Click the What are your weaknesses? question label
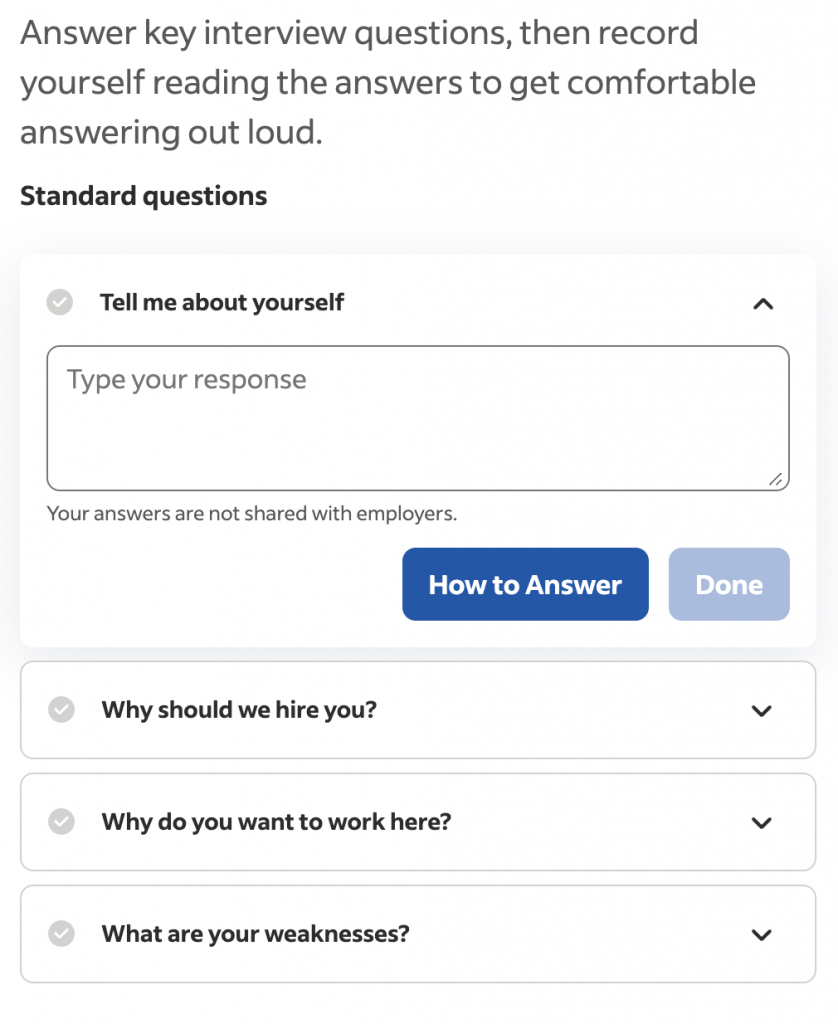This screenshot has width=838, height=1024. 254,934
